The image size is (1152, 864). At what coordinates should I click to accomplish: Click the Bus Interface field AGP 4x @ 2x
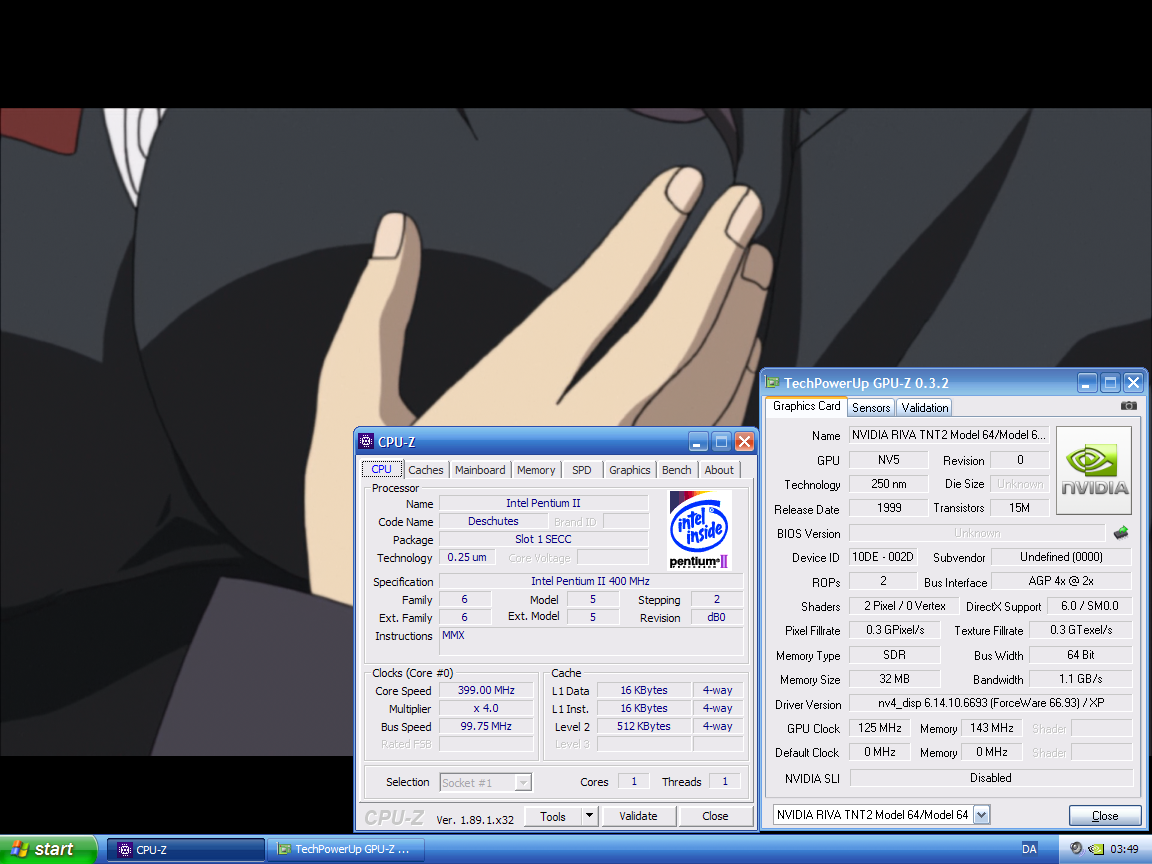point(1061,581)
